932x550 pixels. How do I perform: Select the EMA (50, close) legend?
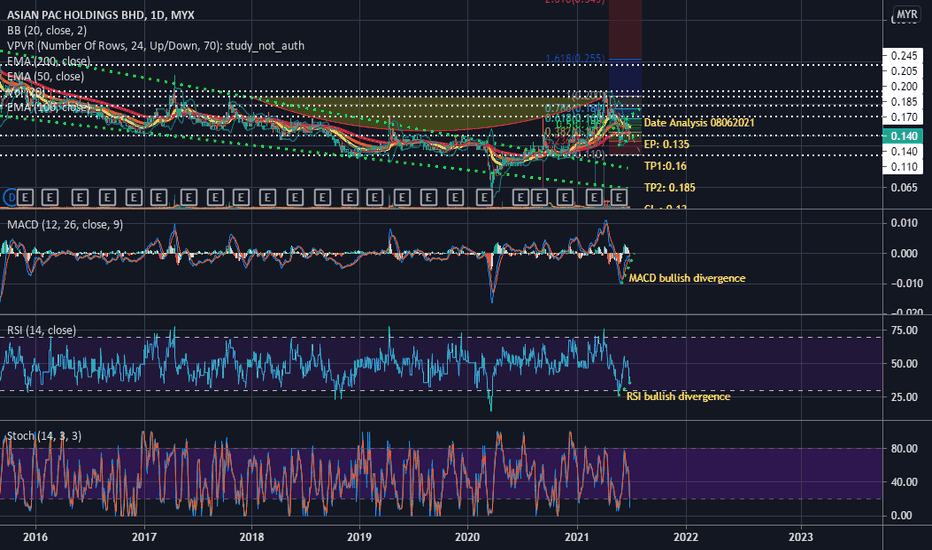coord(45,77)
